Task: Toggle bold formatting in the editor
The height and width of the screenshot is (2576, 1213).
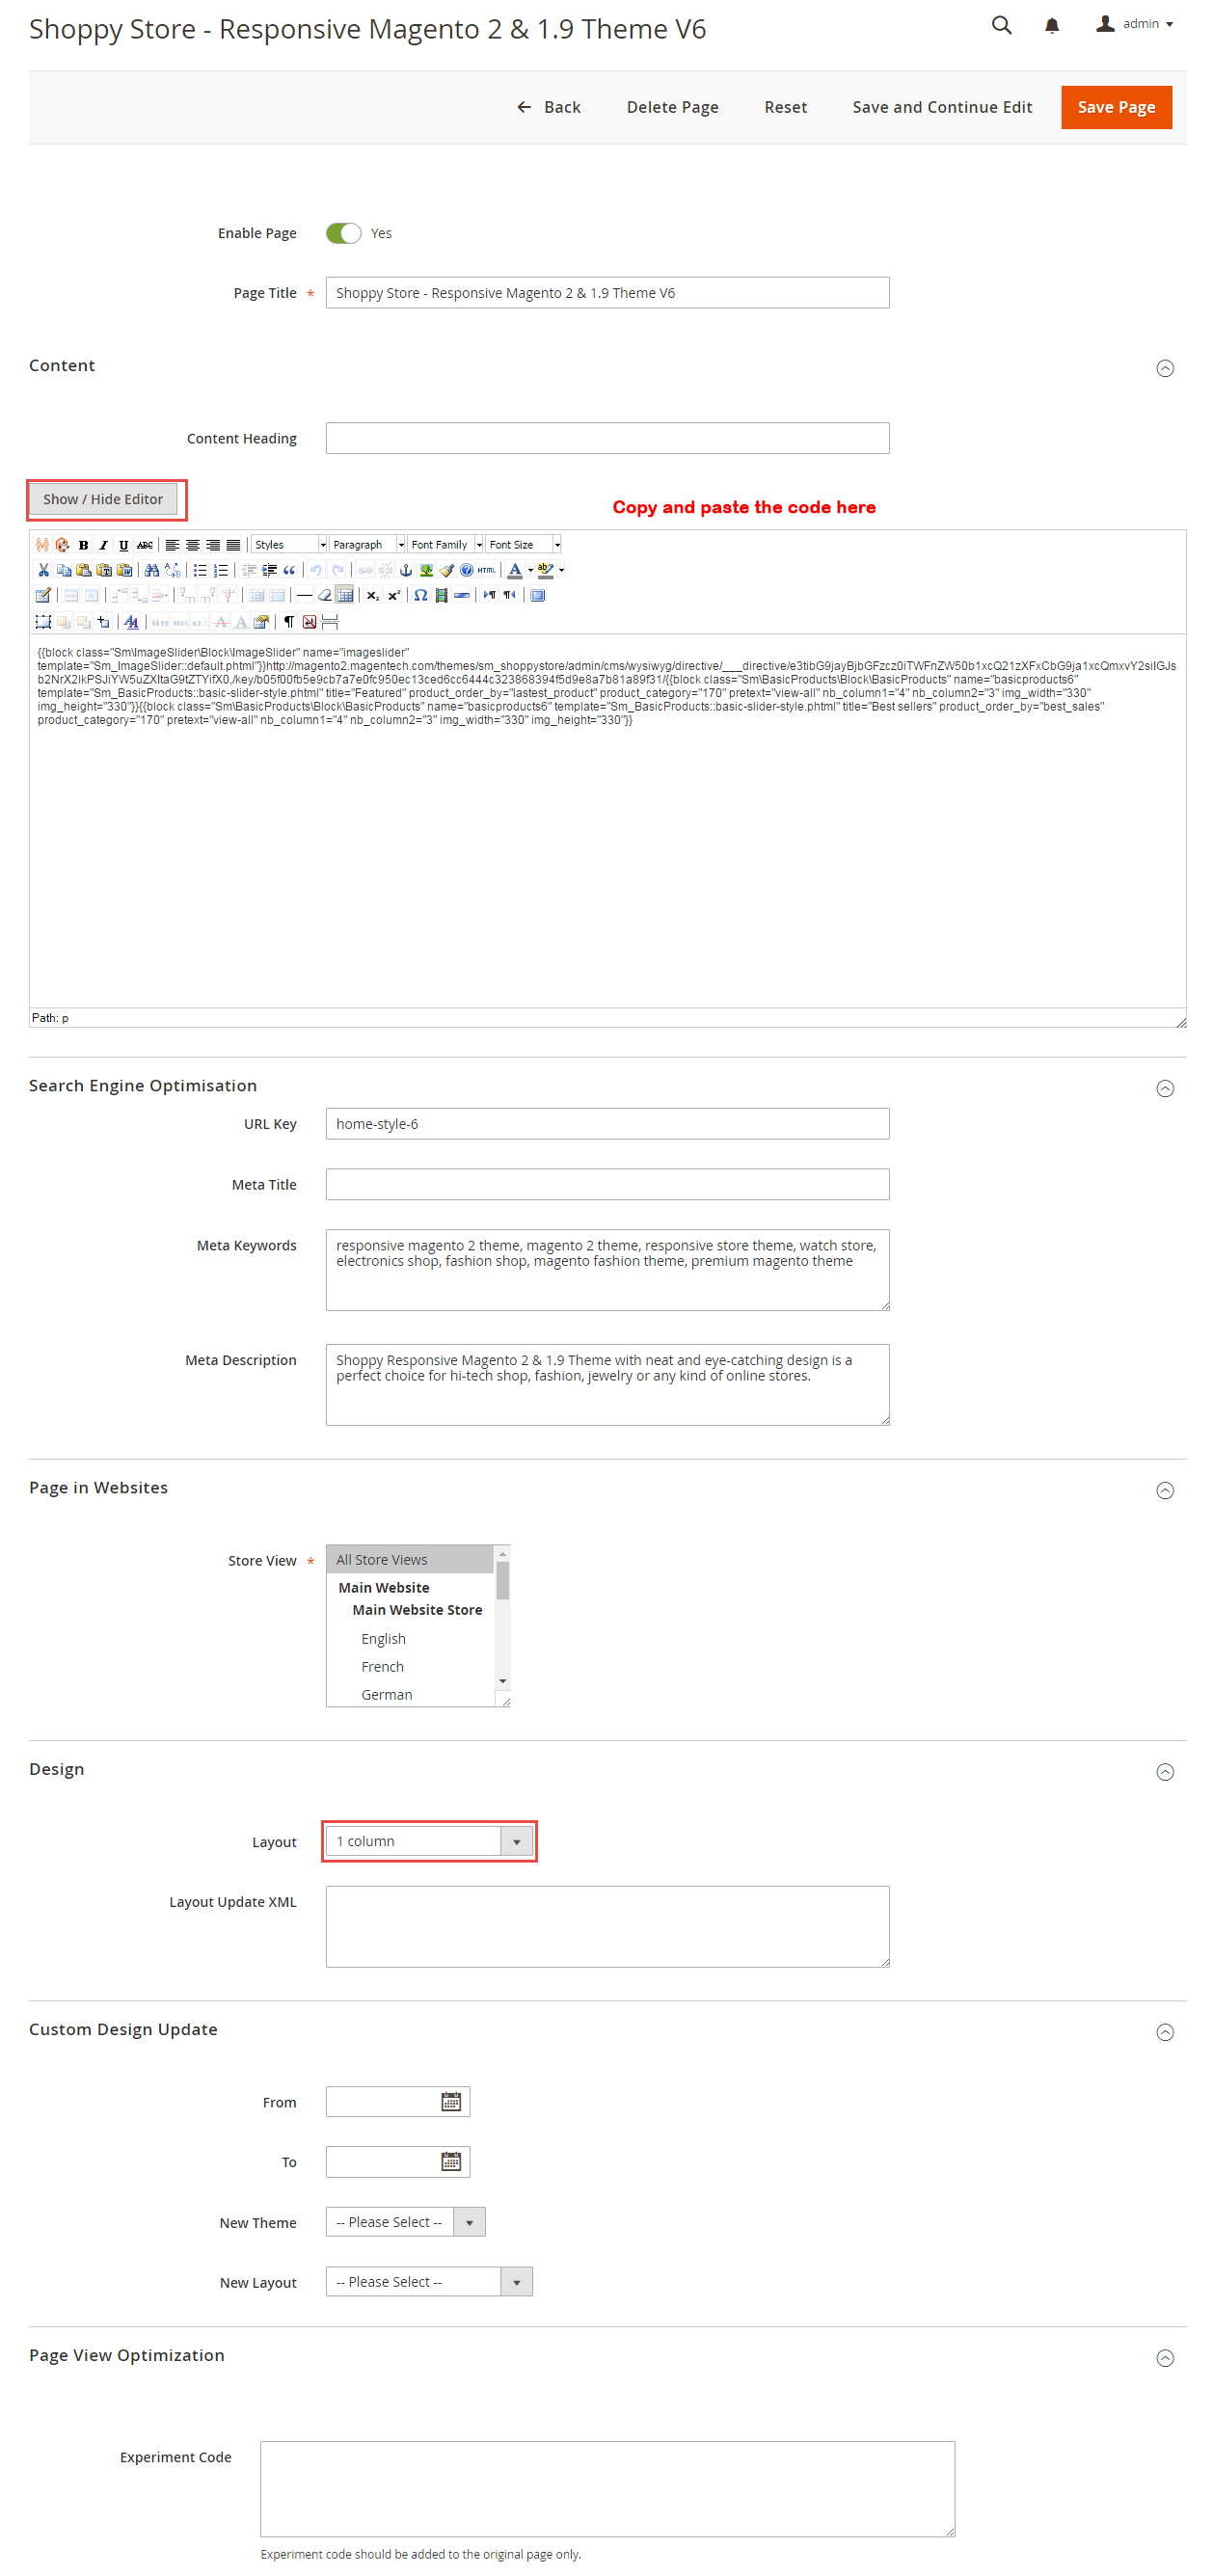Action: (x=83, y=545)
